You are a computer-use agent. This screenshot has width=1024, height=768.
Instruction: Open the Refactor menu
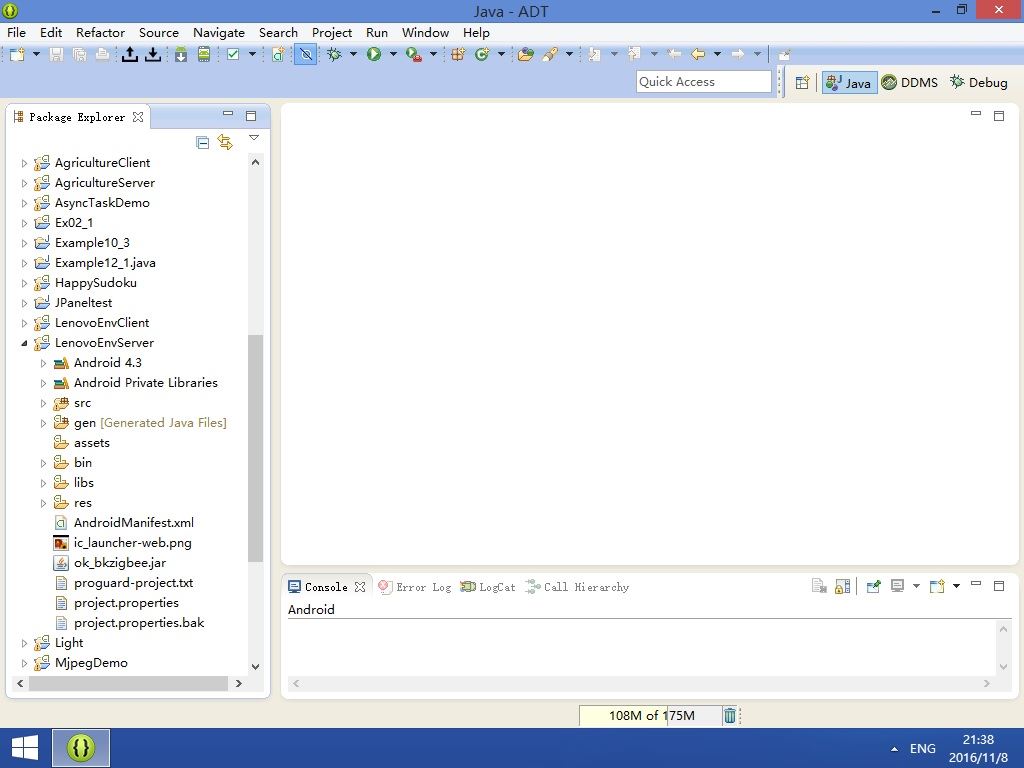tap(100, 33)
